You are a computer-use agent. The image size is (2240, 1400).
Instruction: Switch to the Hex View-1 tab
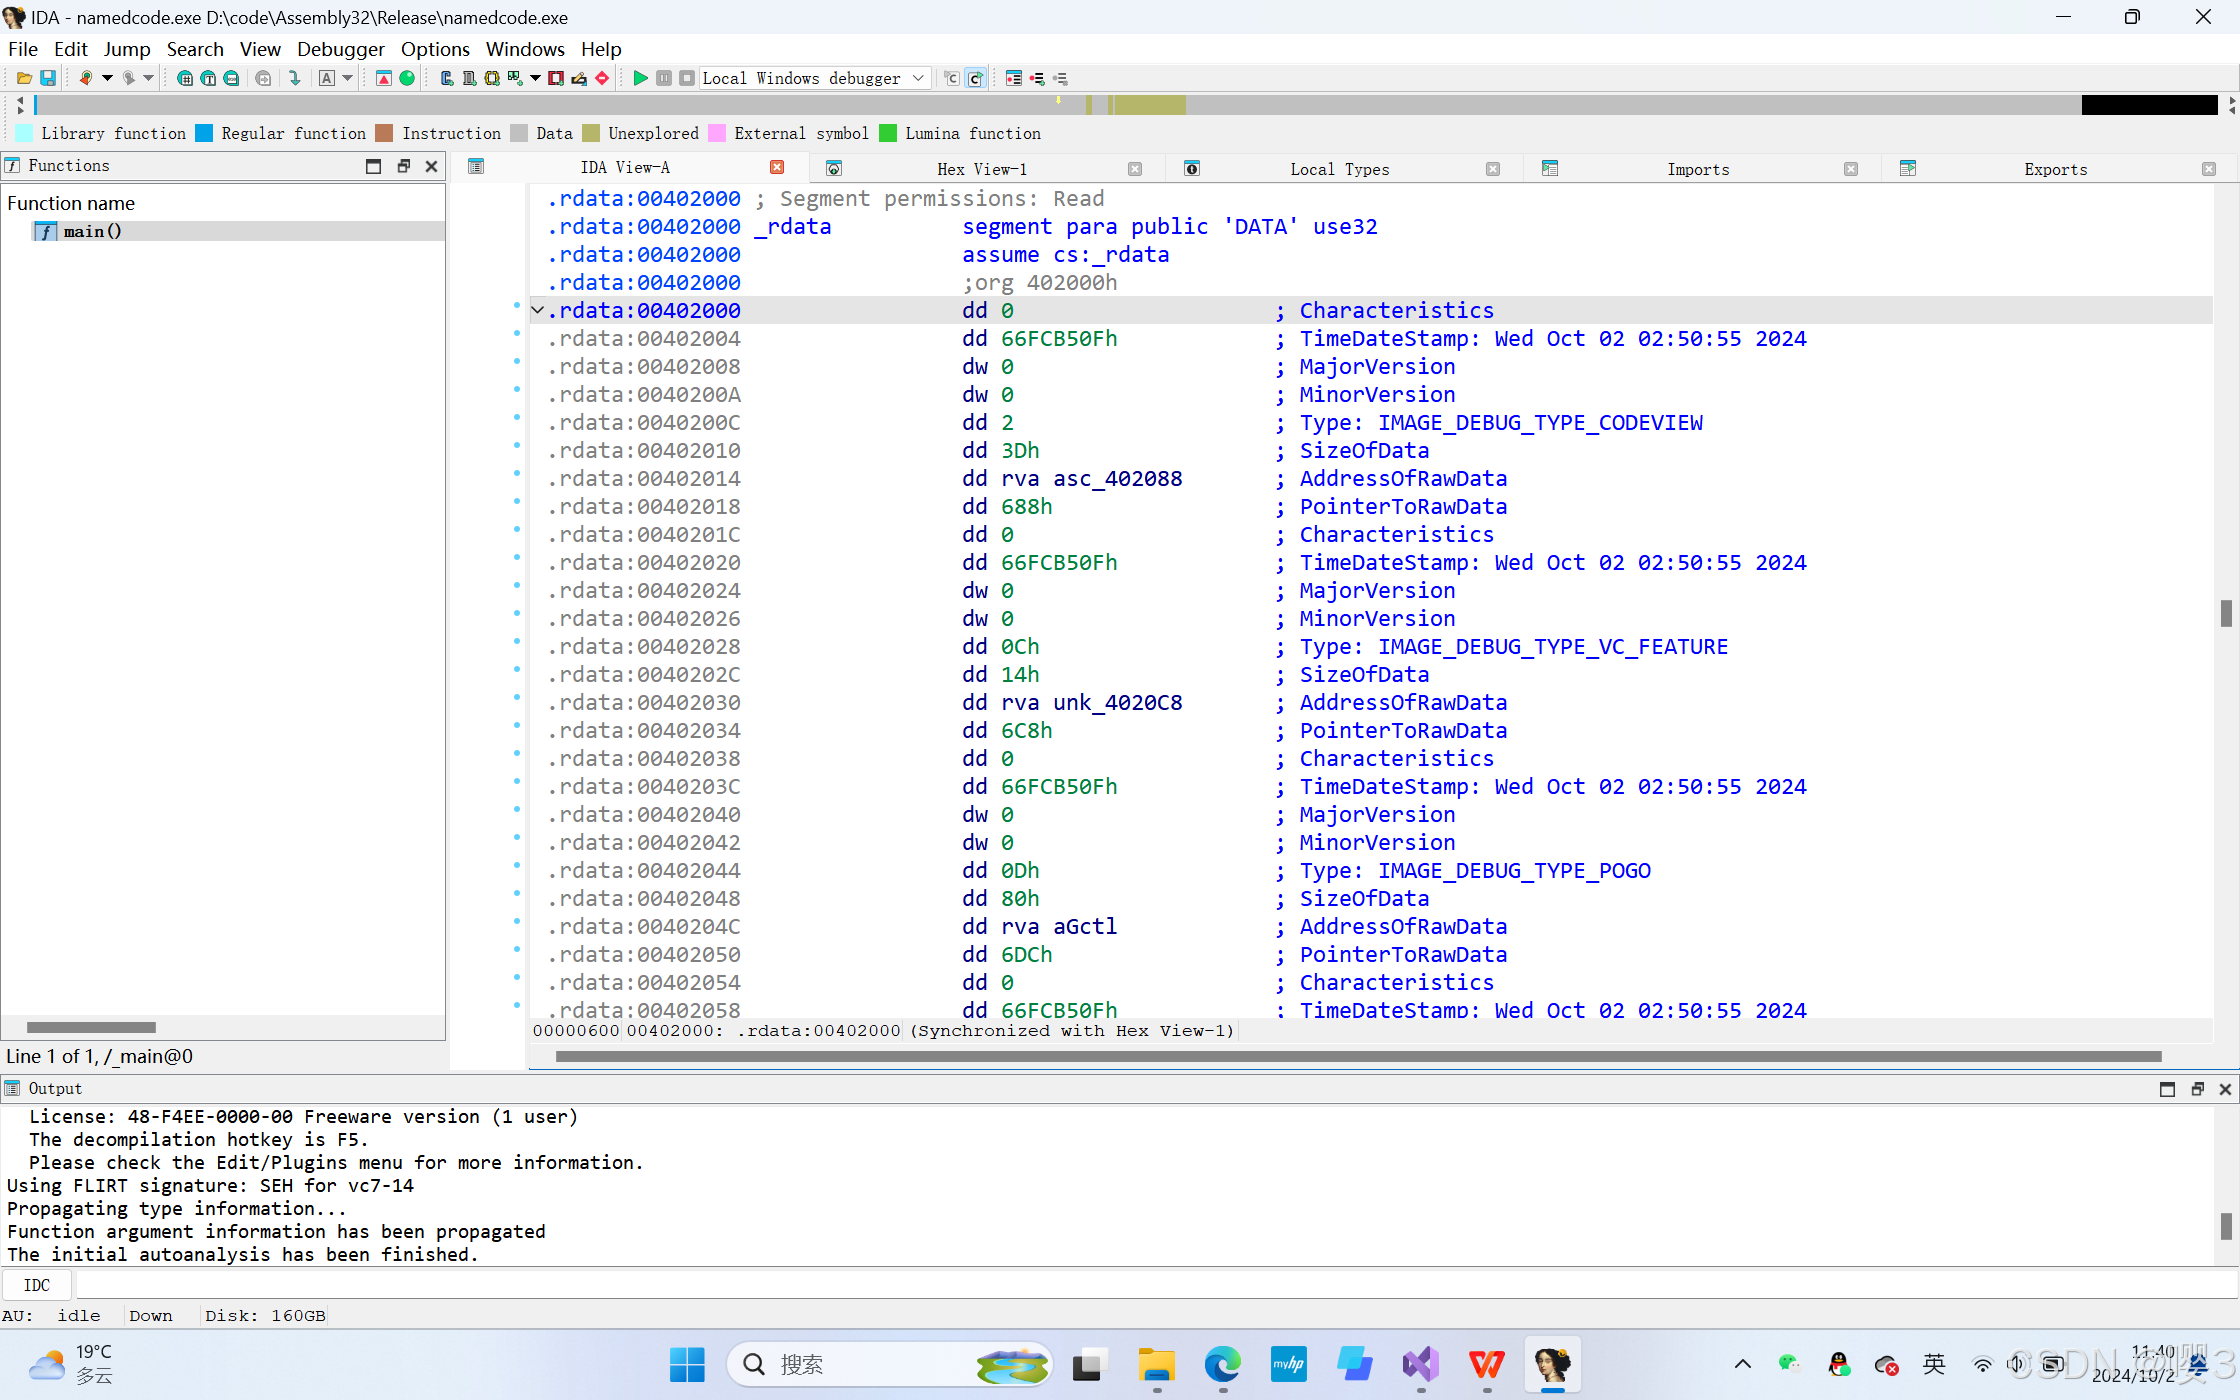tap(981, 169)
